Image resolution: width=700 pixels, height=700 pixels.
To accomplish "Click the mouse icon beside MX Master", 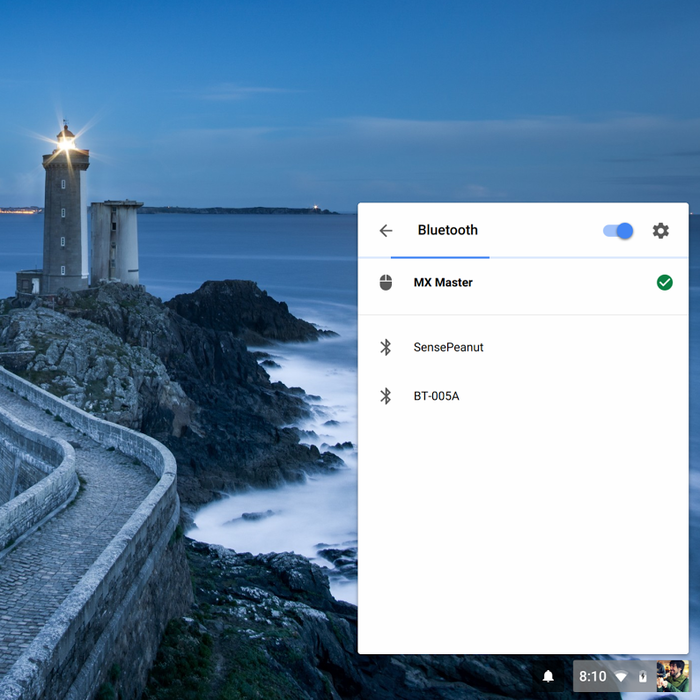I will pyautogui.click(x=386, y=283).
